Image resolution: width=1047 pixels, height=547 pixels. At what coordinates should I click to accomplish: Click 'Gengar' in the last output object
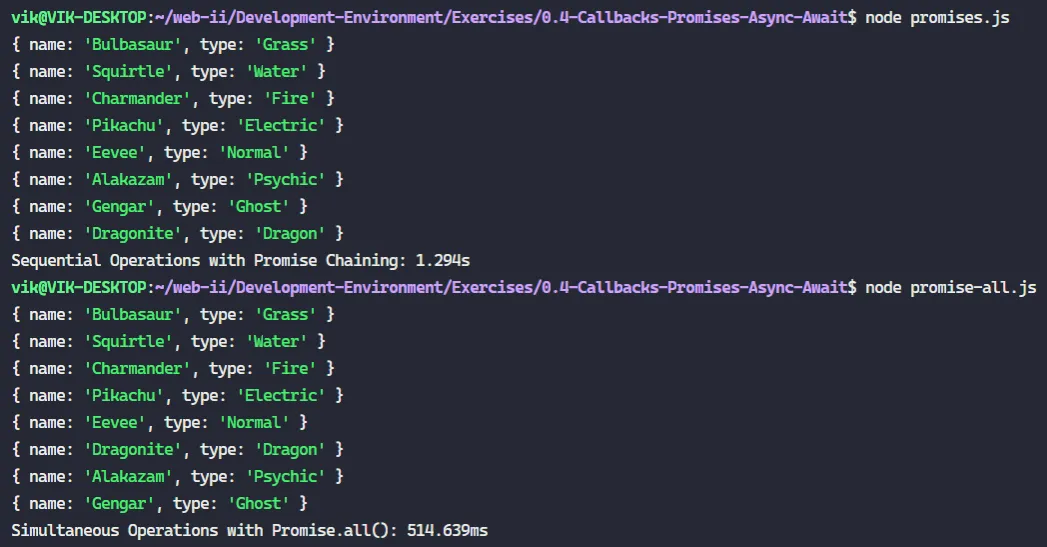119,504
